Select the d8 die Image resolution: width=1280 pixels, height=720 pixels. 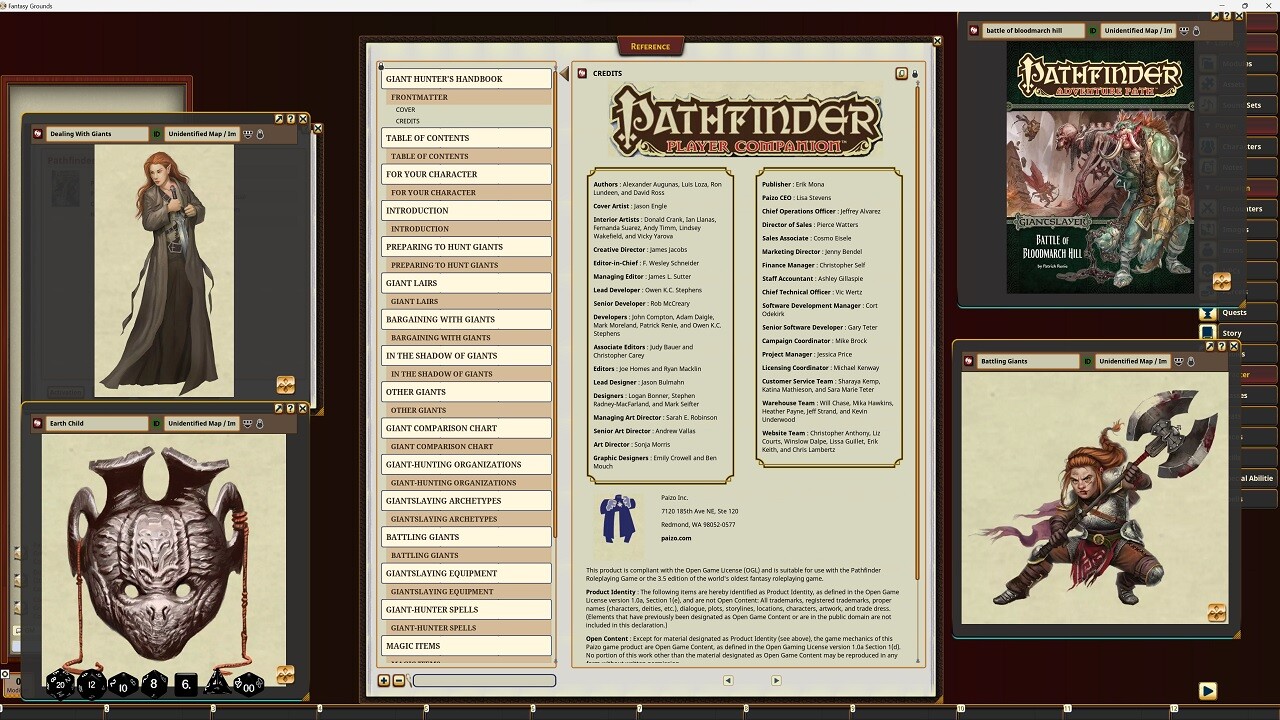coord(153,685)
